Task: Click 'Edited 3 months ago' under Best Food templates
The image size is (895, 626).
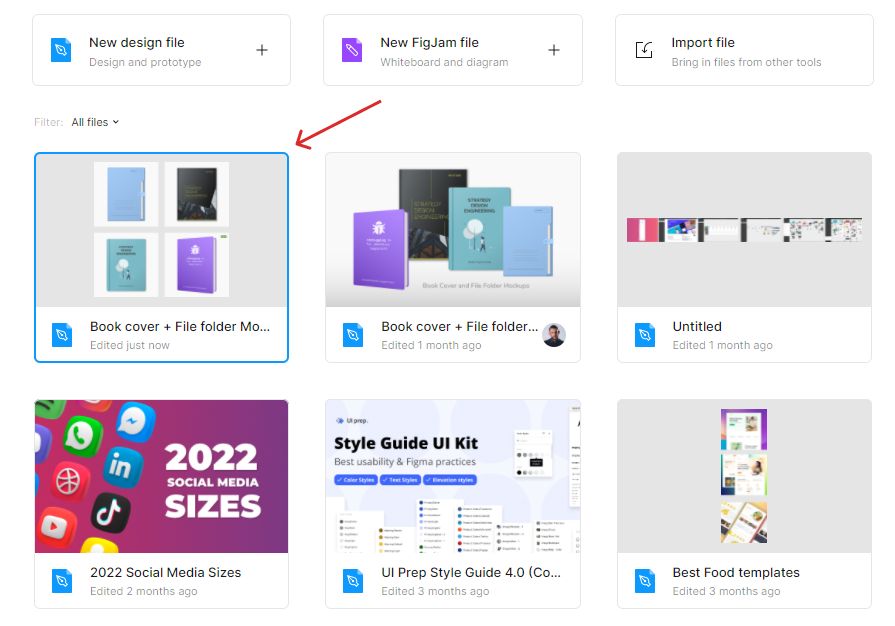Action: (726, 591)
